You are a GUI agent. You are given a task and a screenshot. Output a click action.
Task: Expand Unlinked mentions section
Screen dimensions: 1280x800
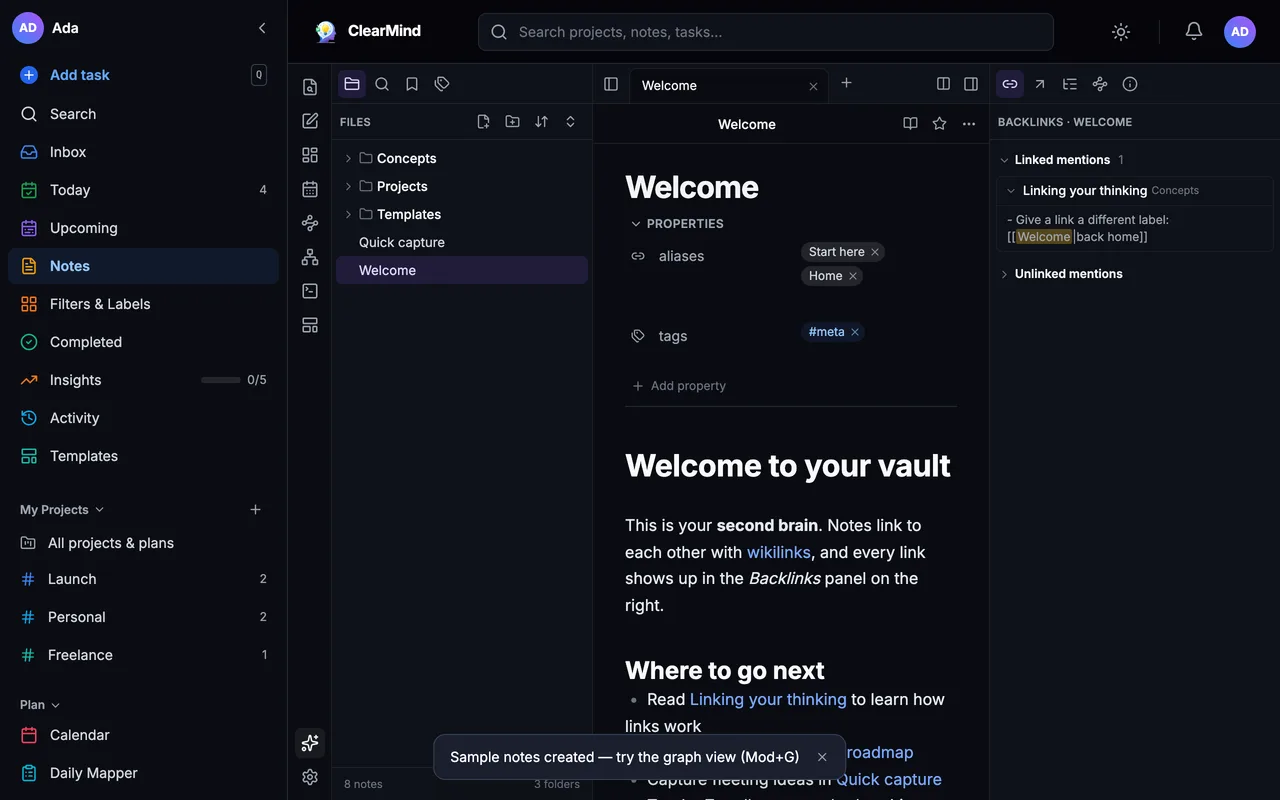(1061, 274)
